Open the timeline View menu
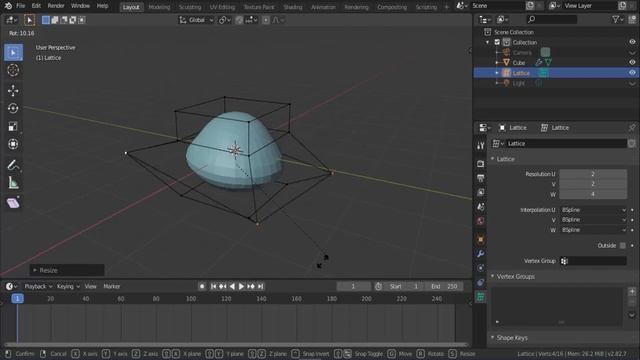 (90, 287)
